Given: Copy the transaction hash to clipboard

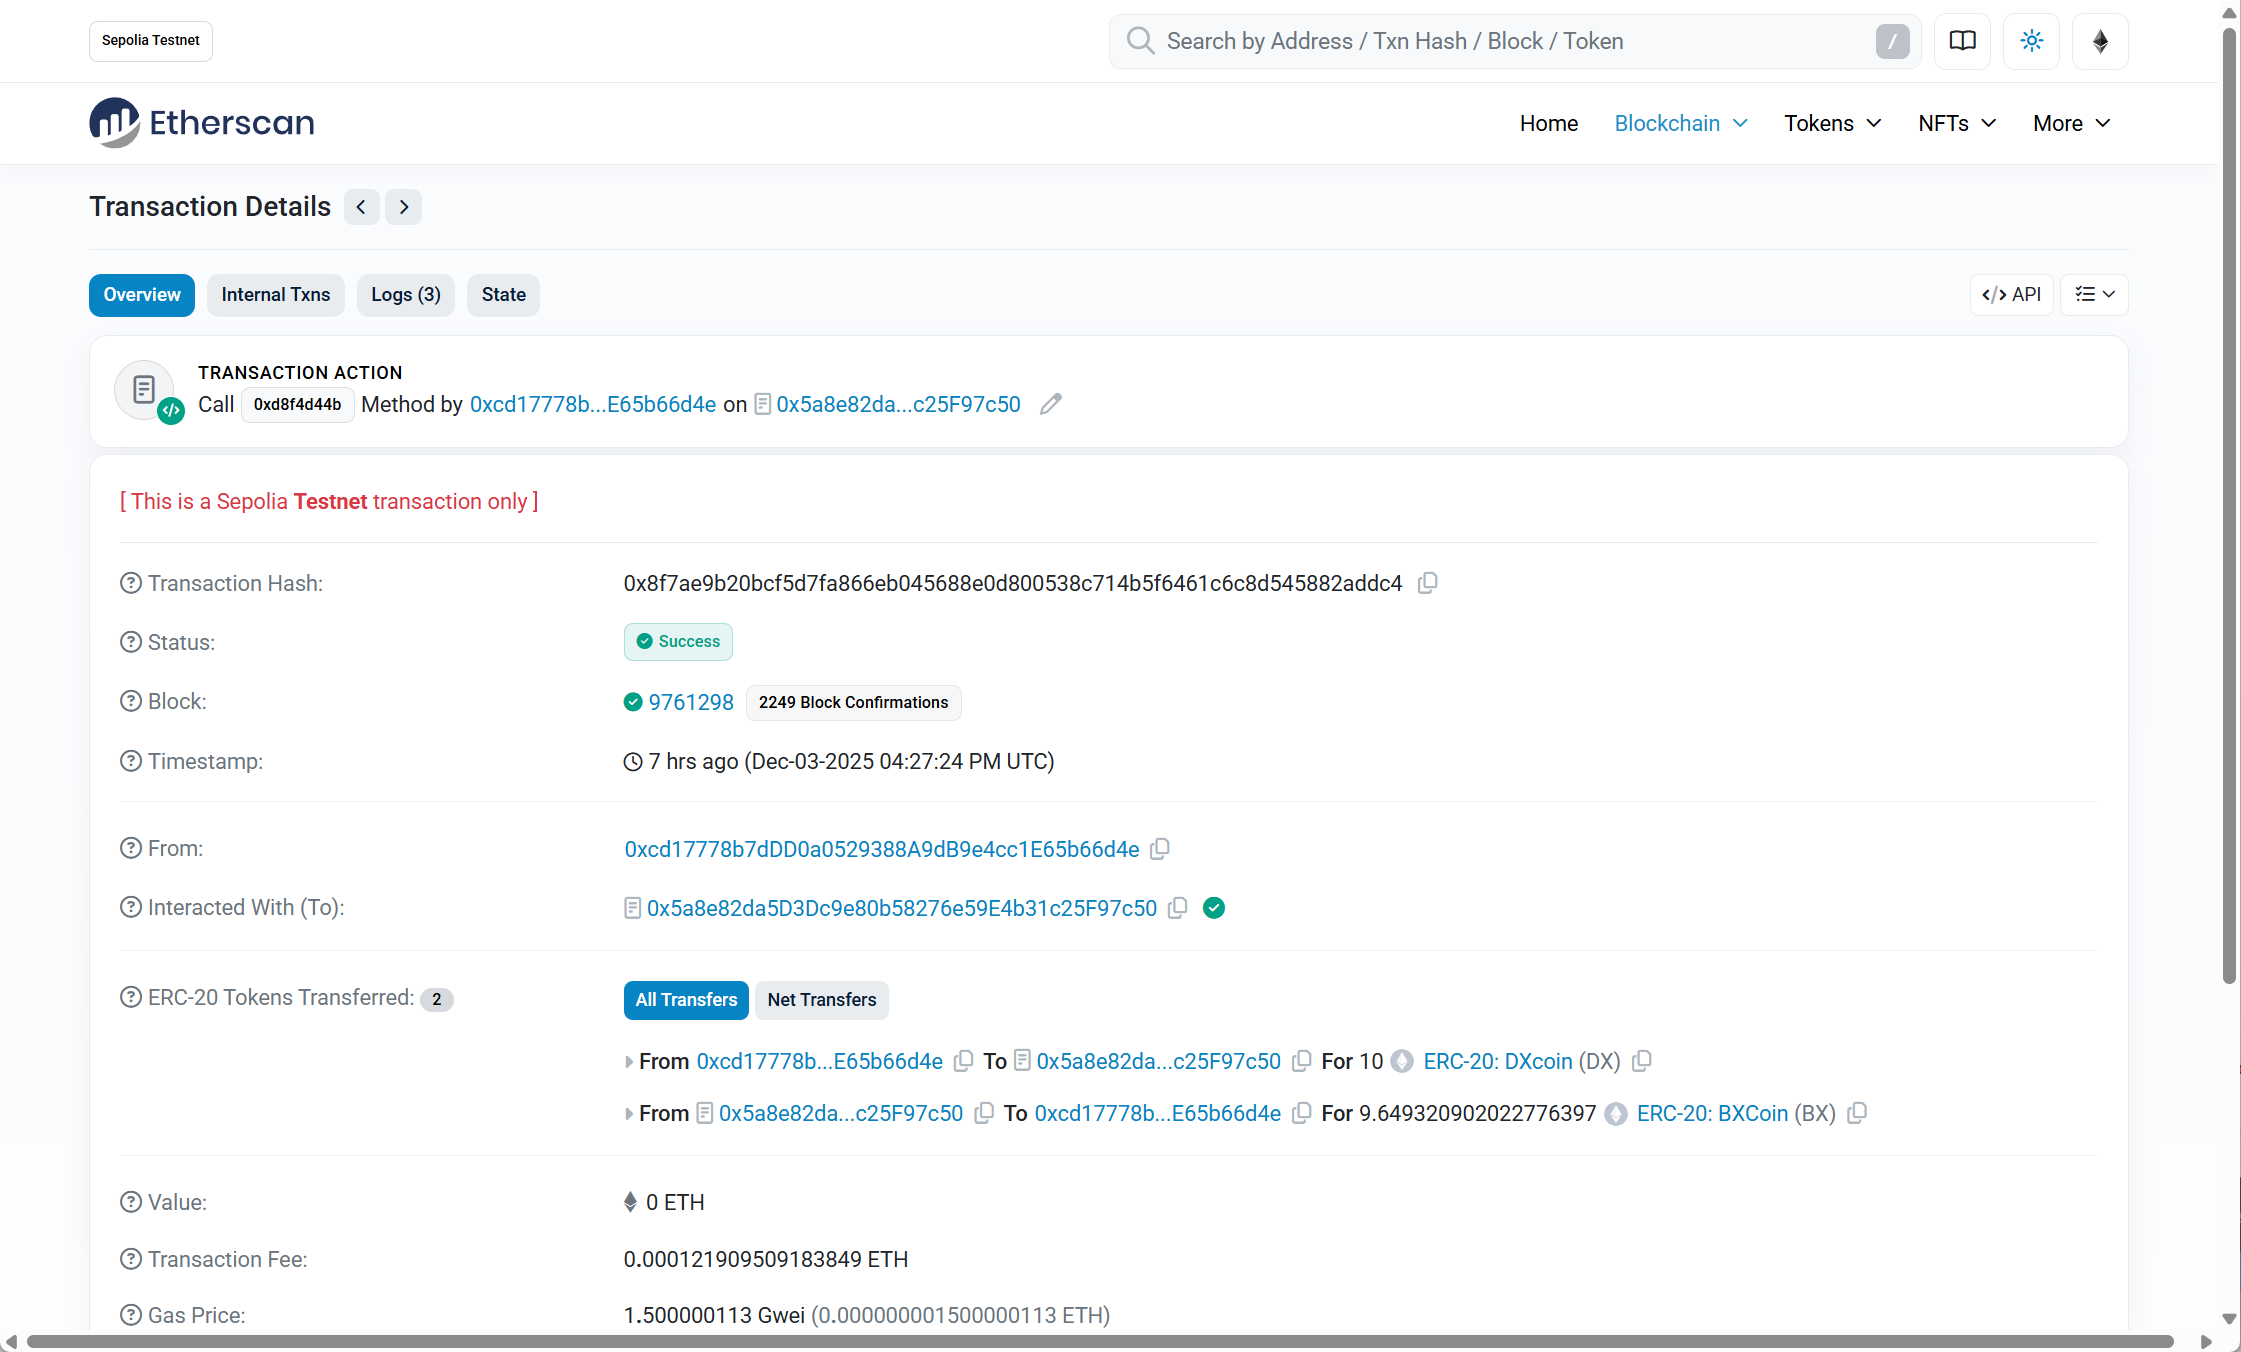Looking at the screenshot, I should 1428,583.
